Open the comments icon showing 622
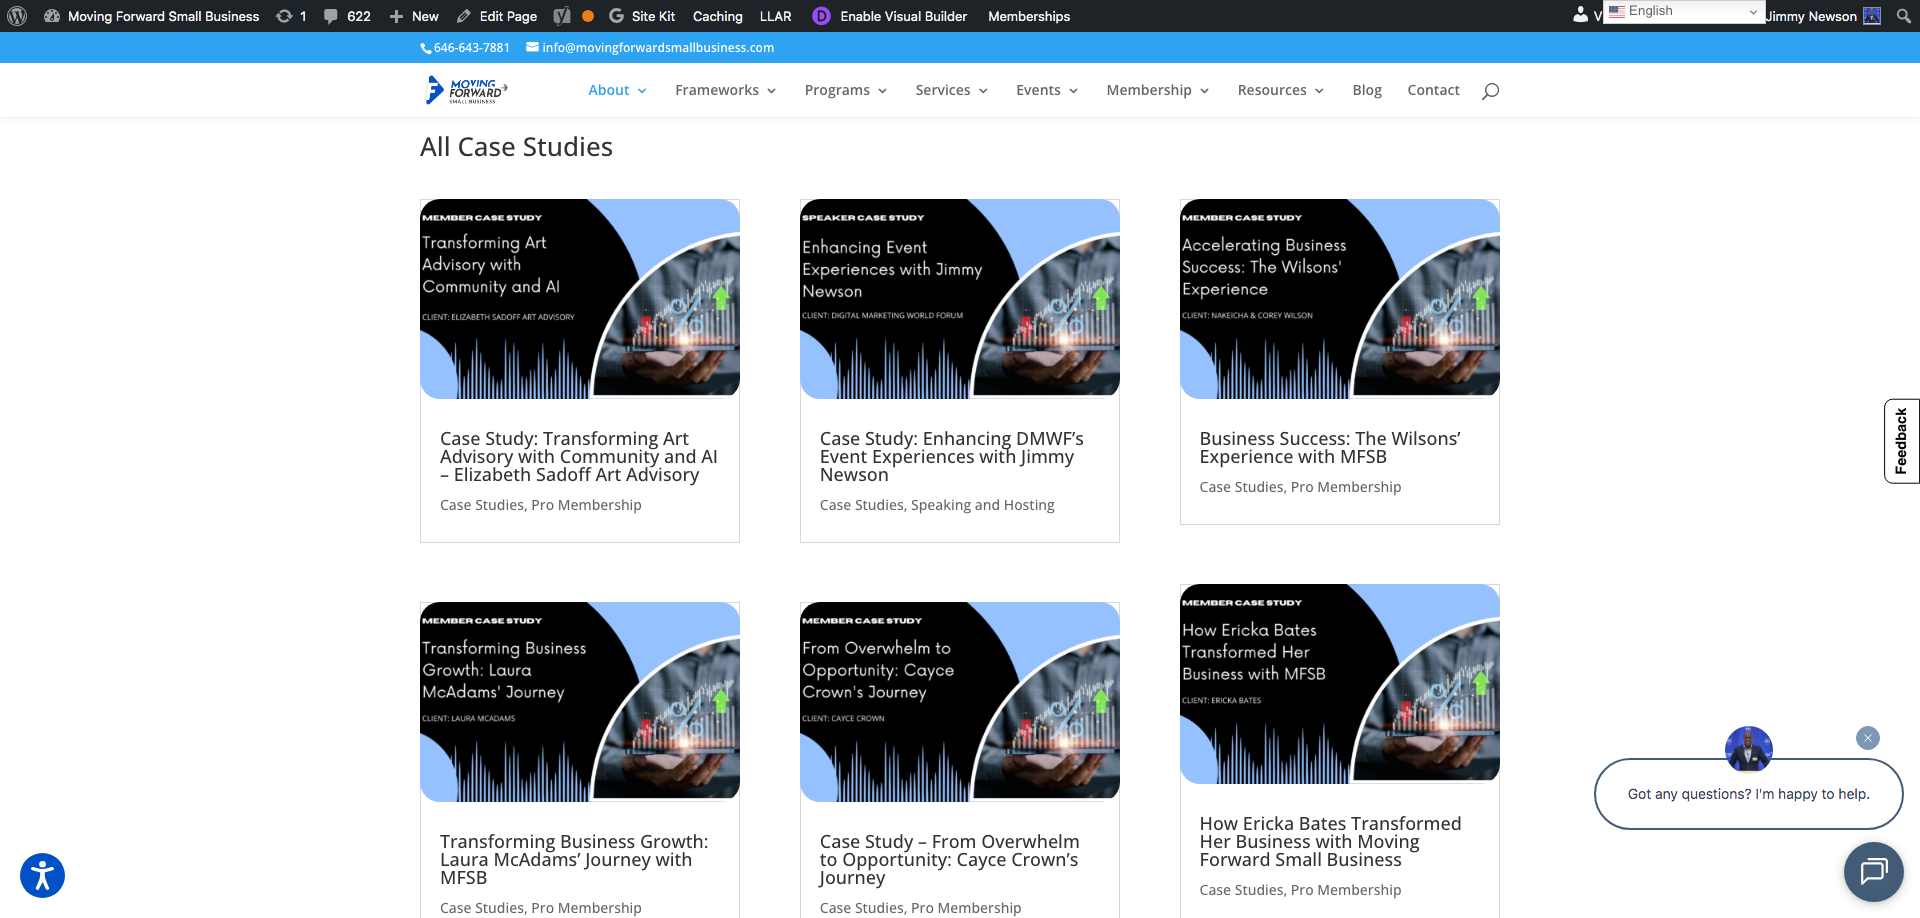 pos(345,16)
